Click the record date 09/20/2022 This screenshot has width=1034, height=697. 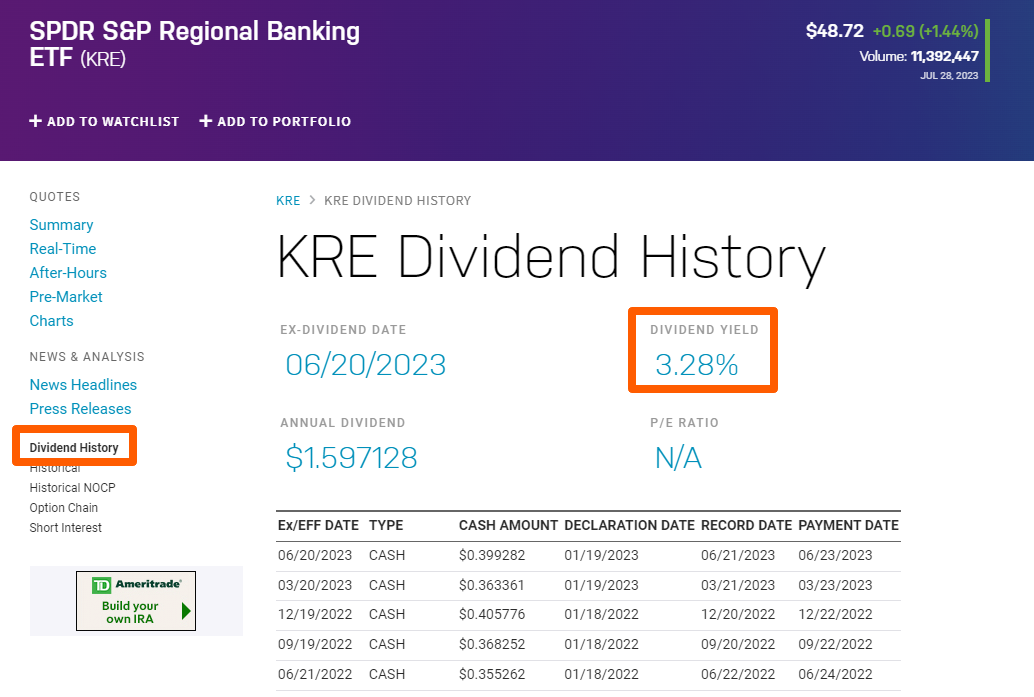point(738,644)
